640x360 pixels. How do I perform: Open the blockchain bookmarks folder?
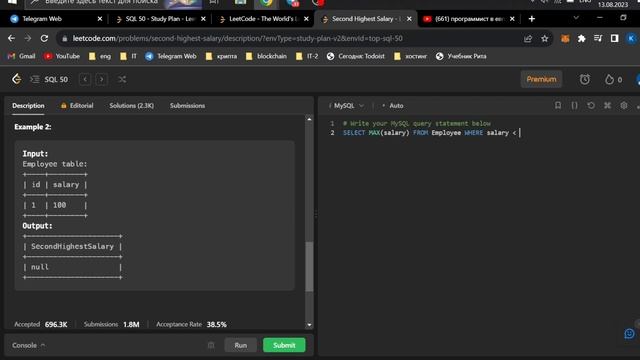point(266,56)
